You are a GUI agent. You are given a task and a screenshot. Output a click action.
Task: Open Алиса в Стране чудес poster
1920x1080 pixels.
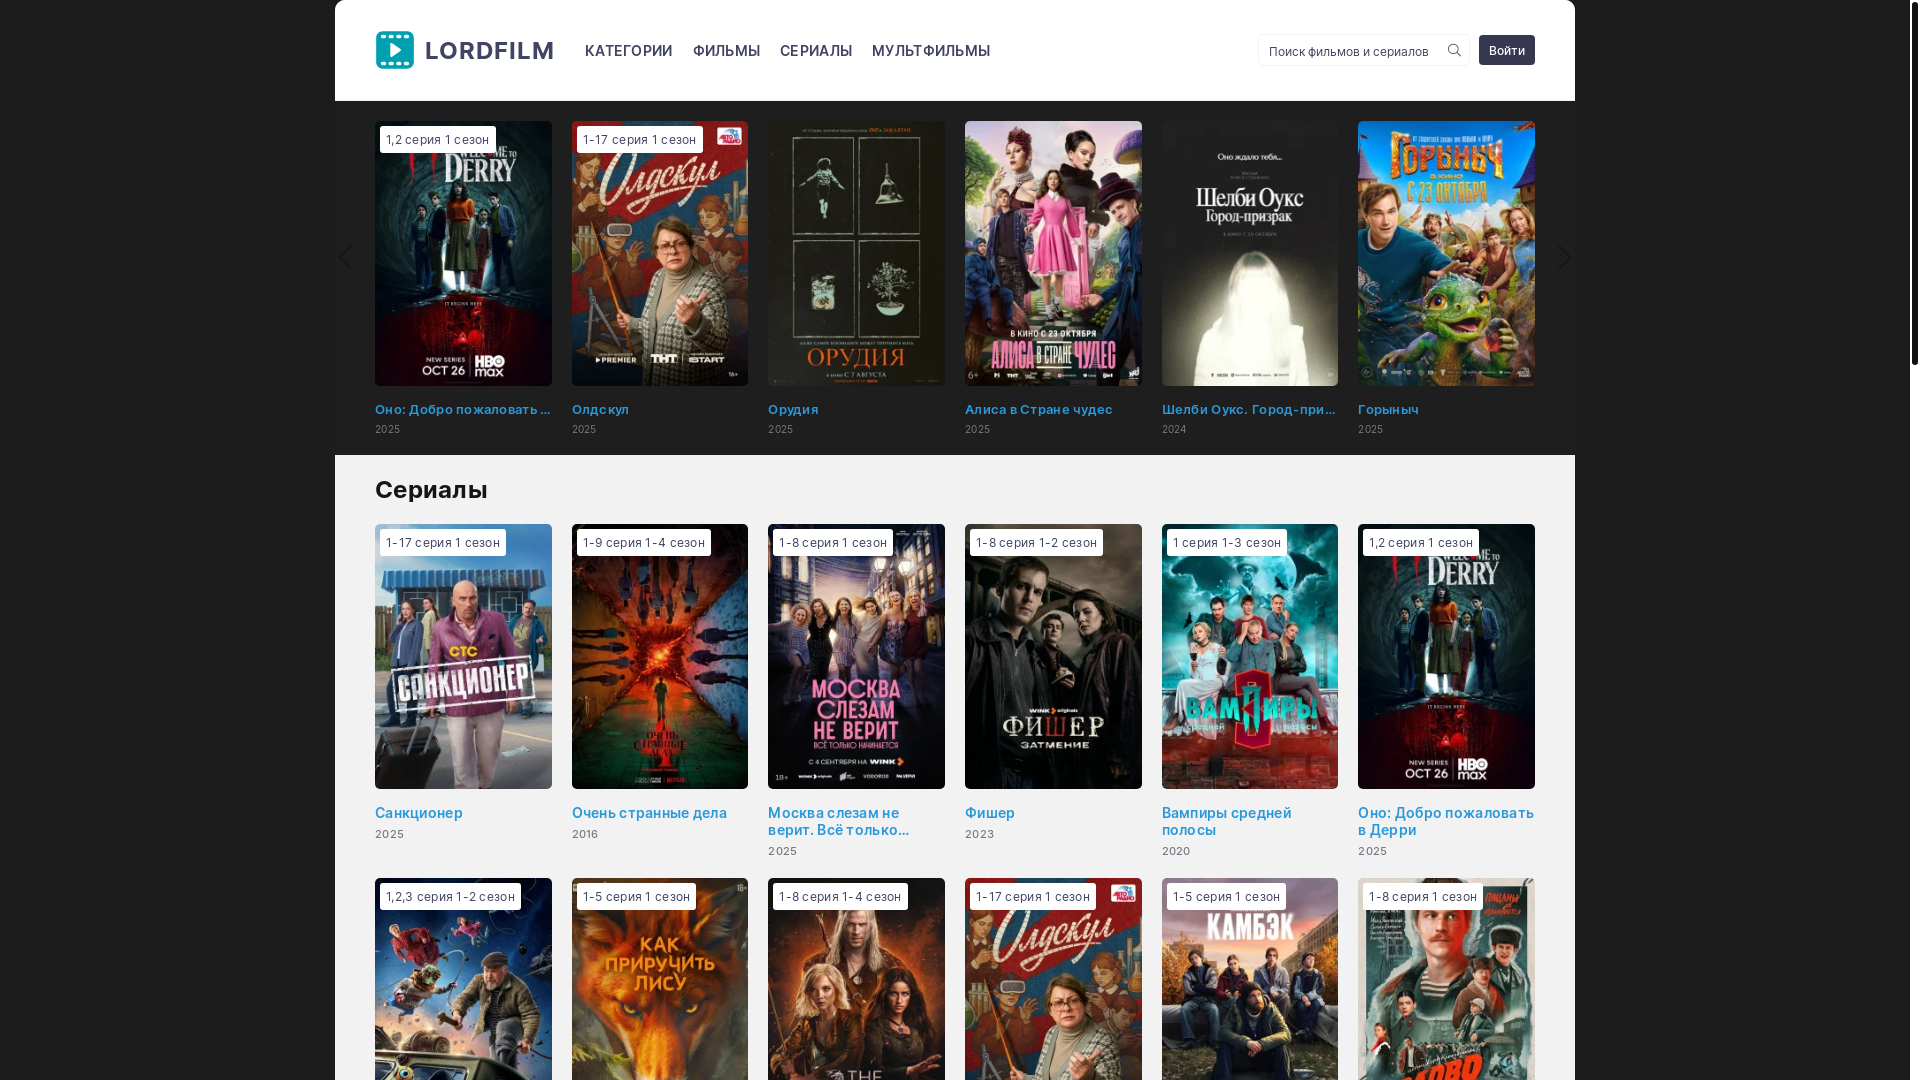pyautogui.click(x=1052, y=254)
